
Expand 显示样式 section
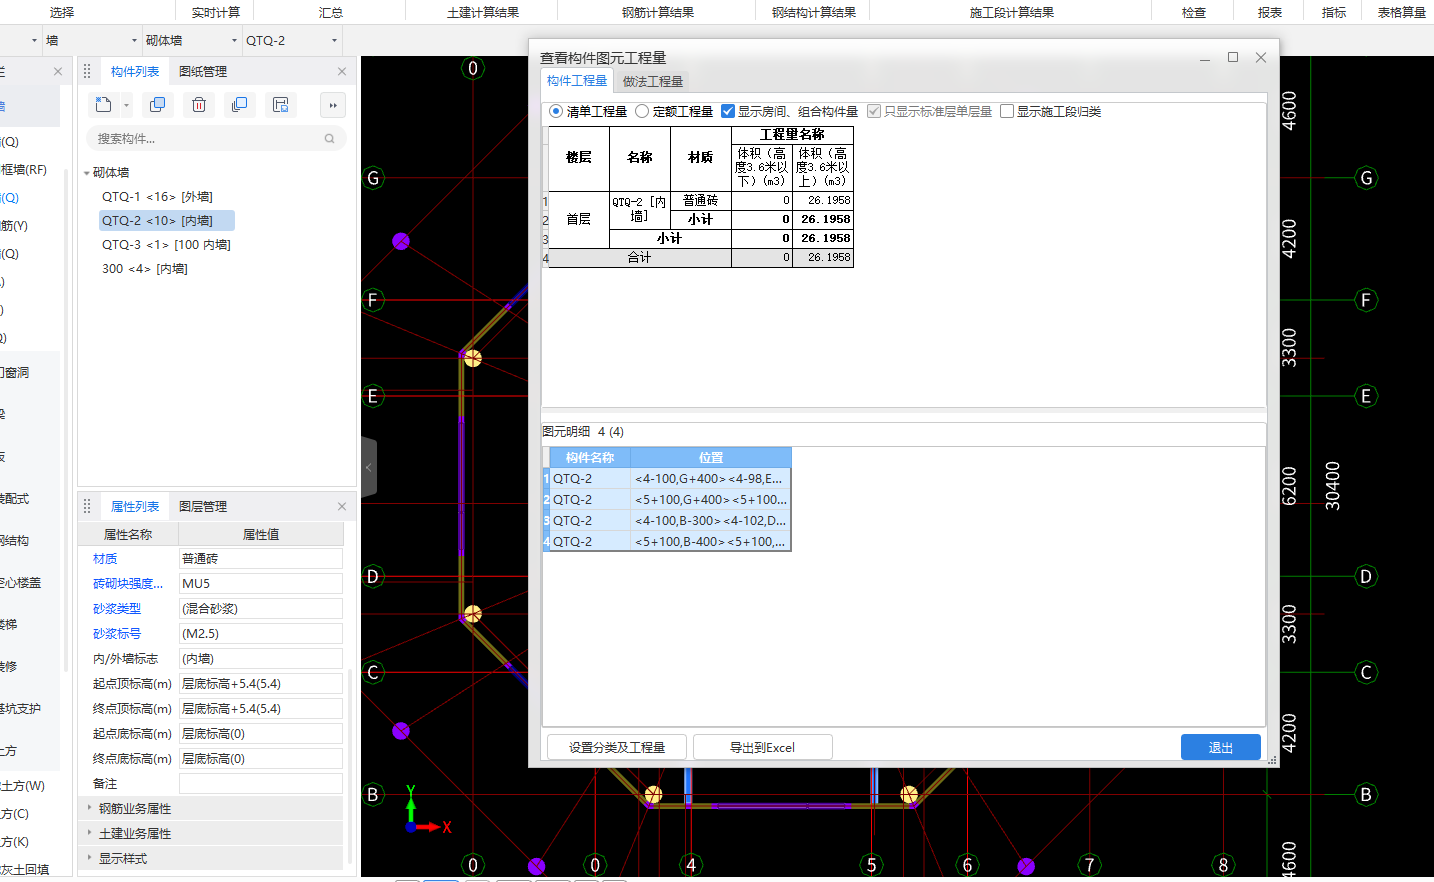click(x=88, y=858)
